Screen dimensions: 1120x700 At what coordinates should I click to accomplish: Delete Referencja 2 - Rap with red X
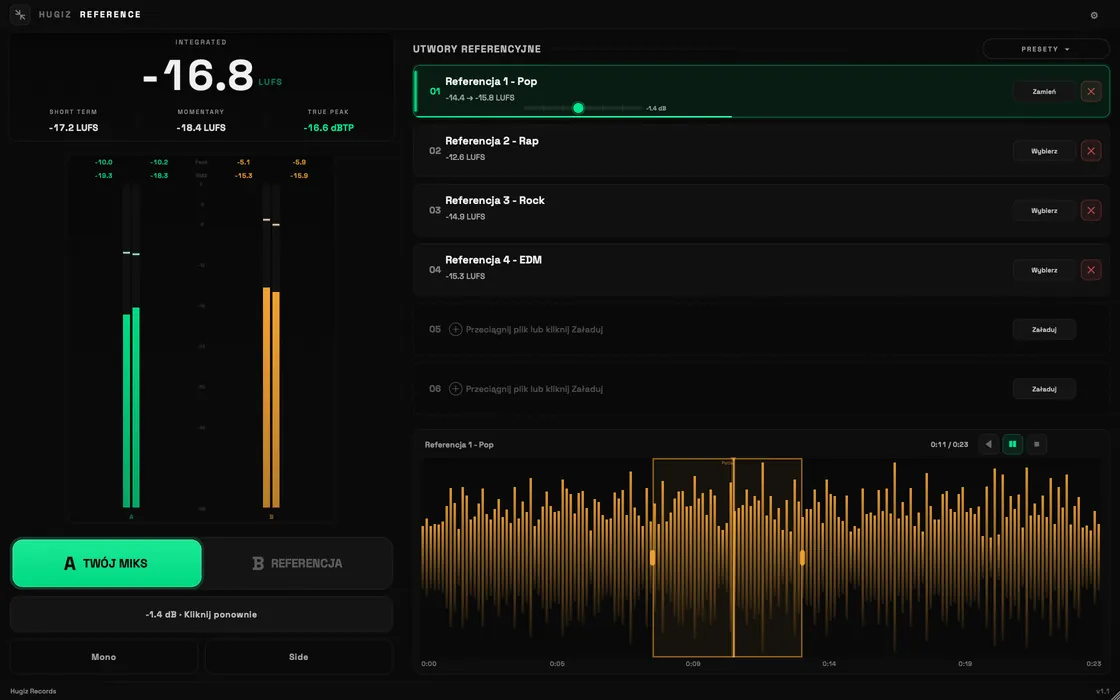coord(1091,151)
